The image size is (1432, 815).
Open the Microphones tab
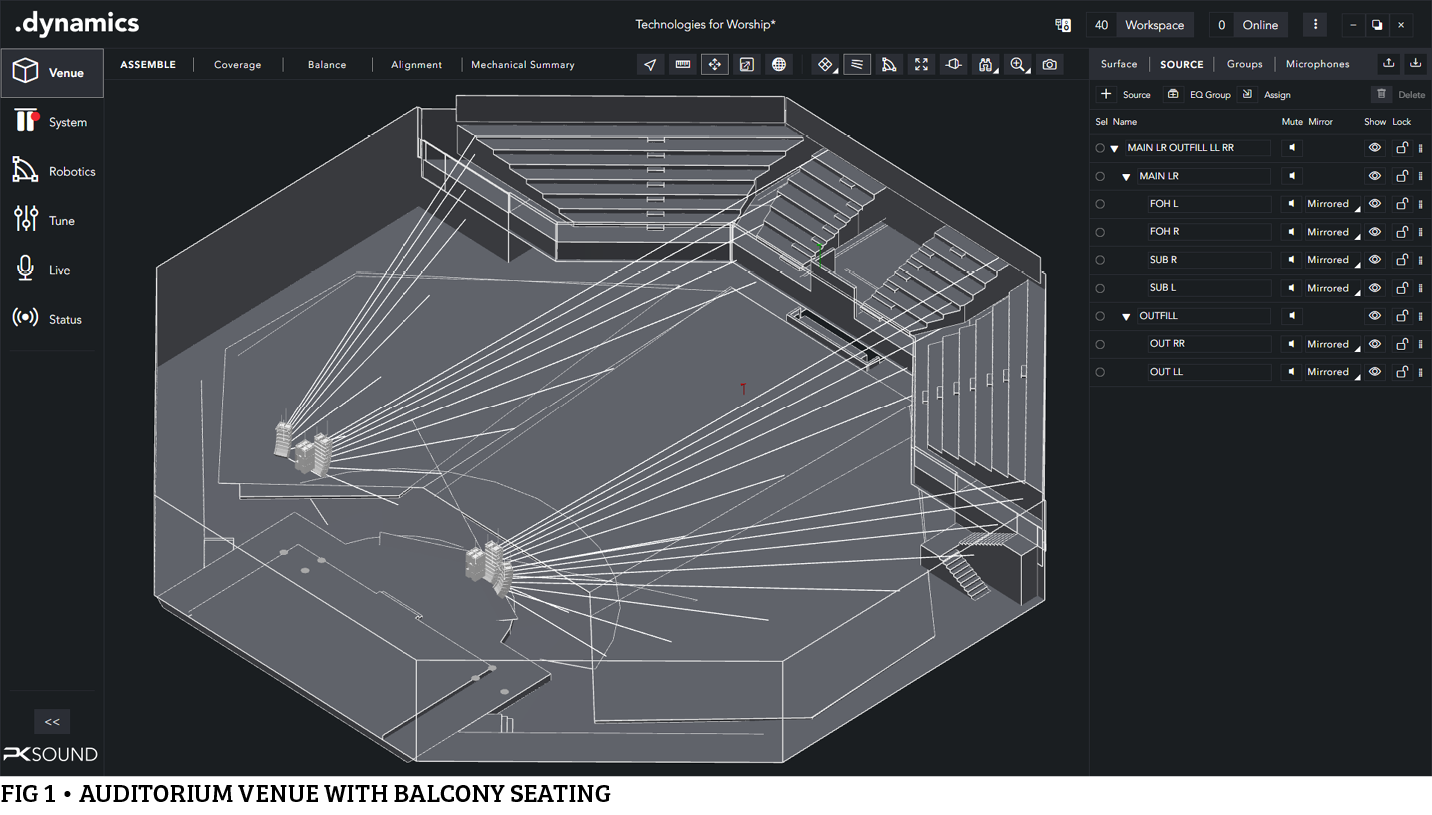coord(1317,64)
